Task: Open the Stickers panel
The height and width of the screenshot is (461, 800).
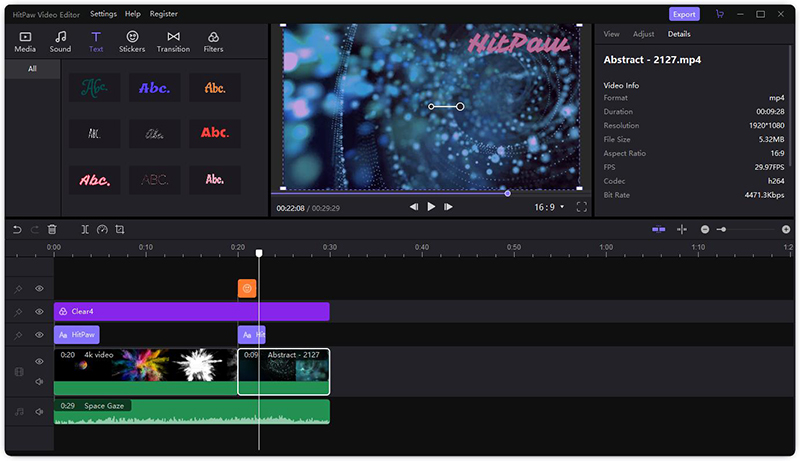Action: [132, 41]
